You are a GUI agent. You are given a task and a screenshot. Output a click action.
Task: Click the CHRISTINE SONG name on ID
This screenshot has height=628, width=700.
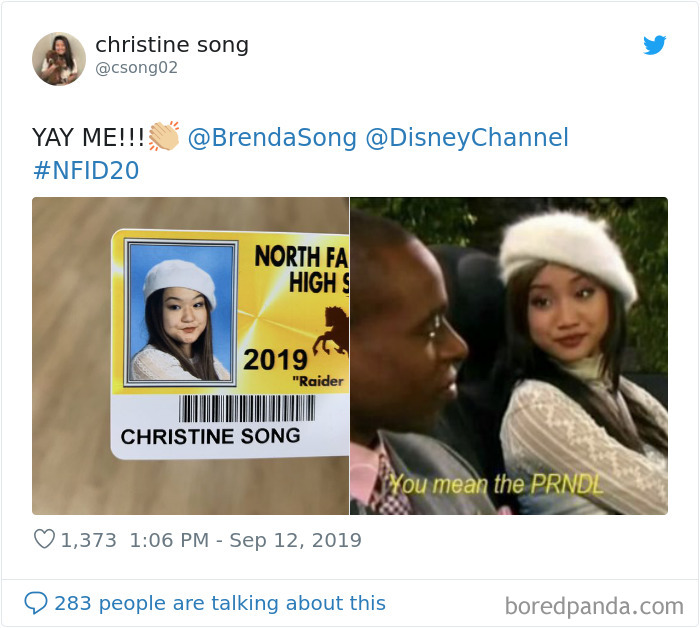click(210, 436)
